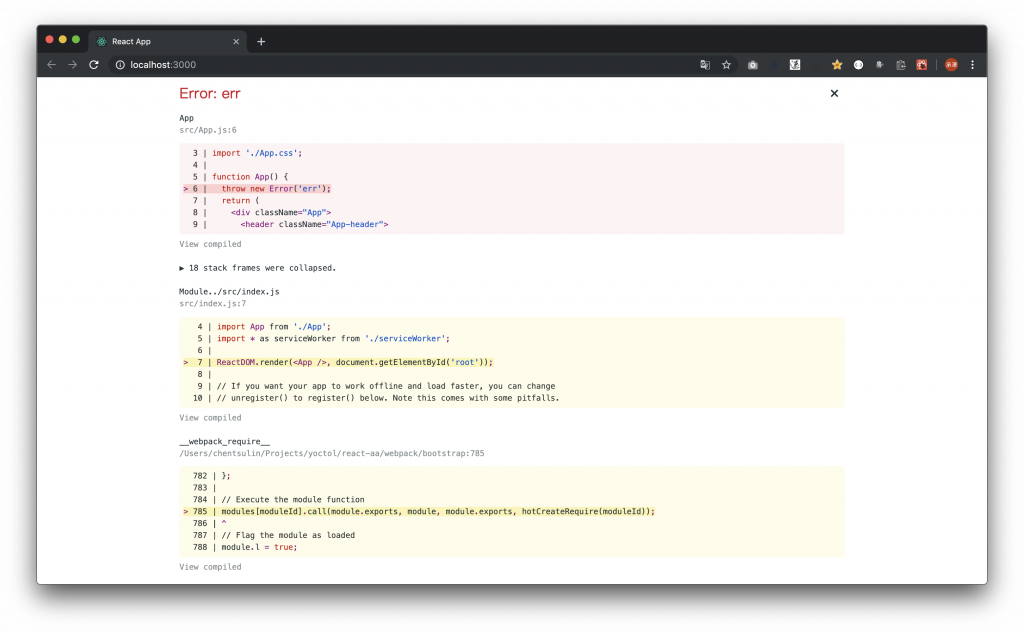
Task: Open the webpack/bootstrap:785 file path
Action: click(332, 453)
